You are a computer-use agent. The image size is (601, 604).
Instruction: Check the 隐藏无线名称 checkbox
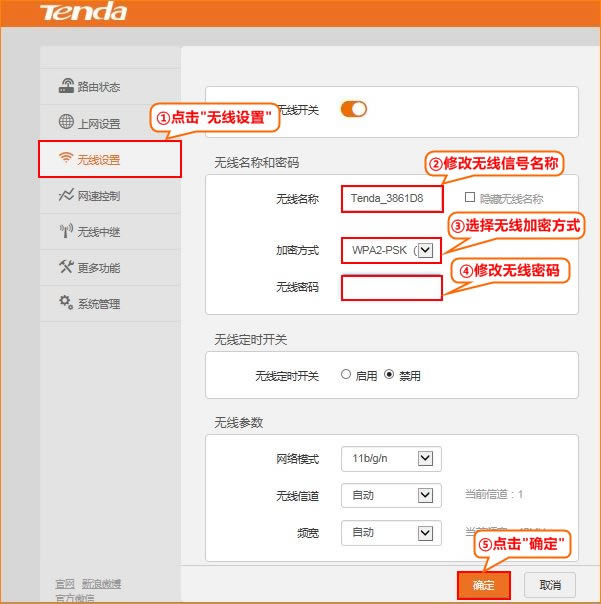click(470, 197)
